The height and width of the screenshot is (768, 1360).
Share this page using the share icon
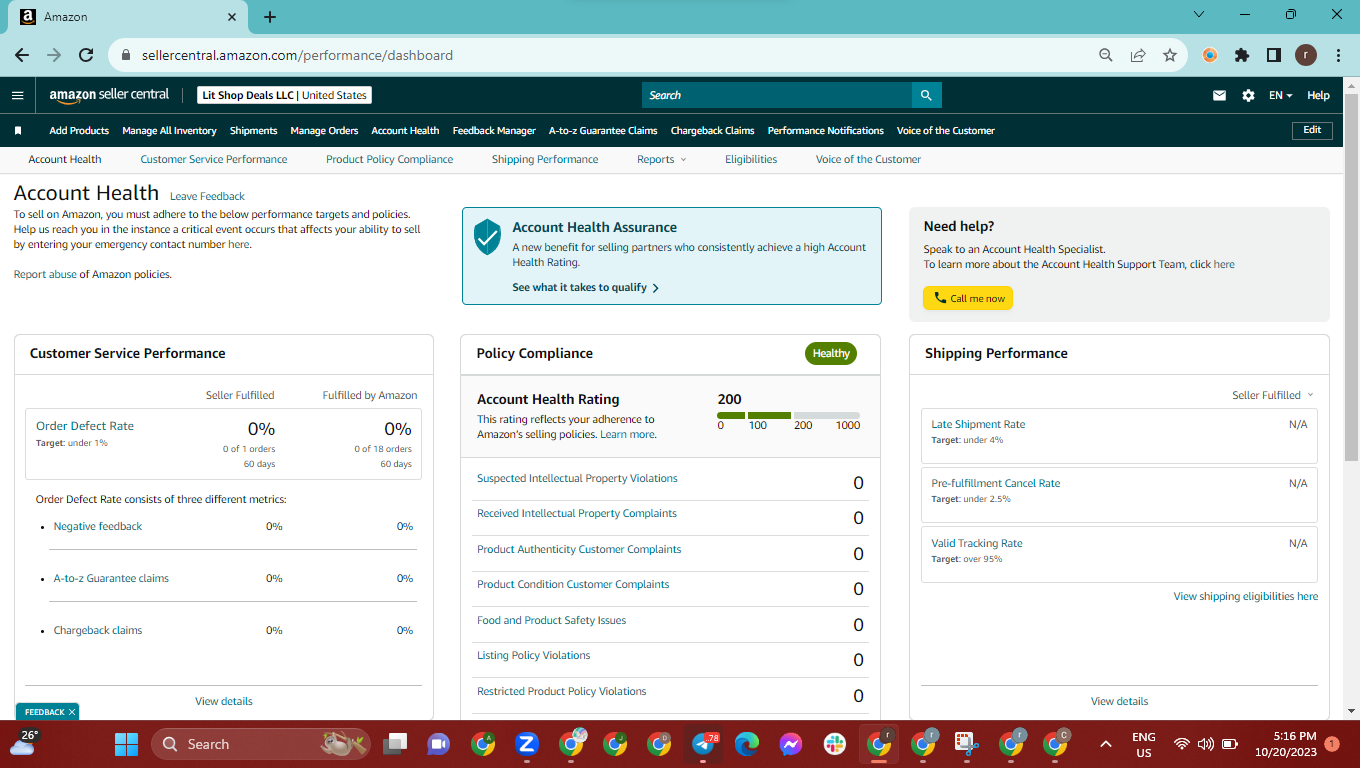click(x=1138, y=55)
